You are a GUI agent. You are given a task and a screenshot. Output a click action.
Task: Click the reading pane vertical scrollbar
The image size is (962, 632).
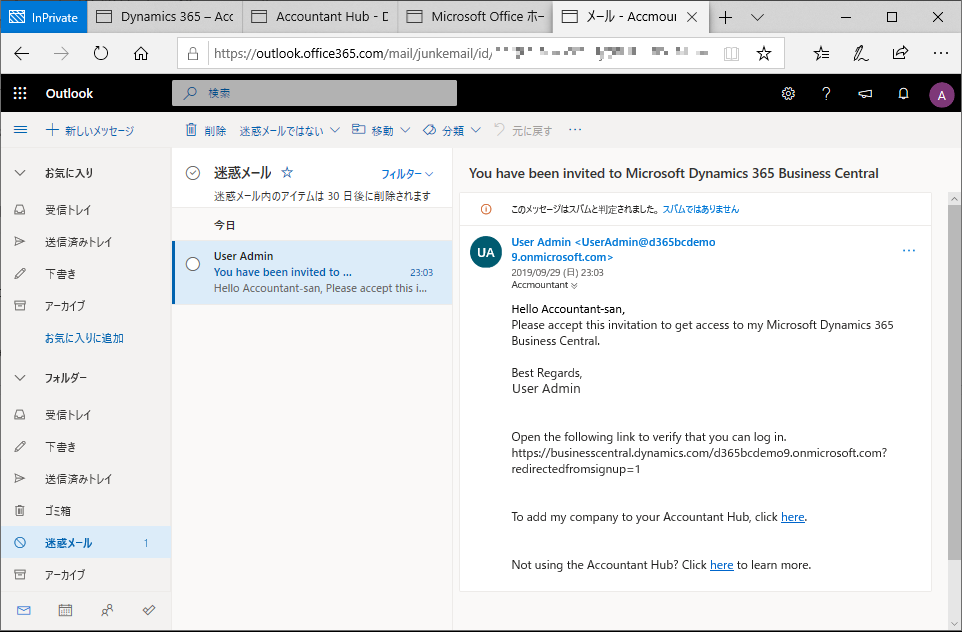(954, 382)
